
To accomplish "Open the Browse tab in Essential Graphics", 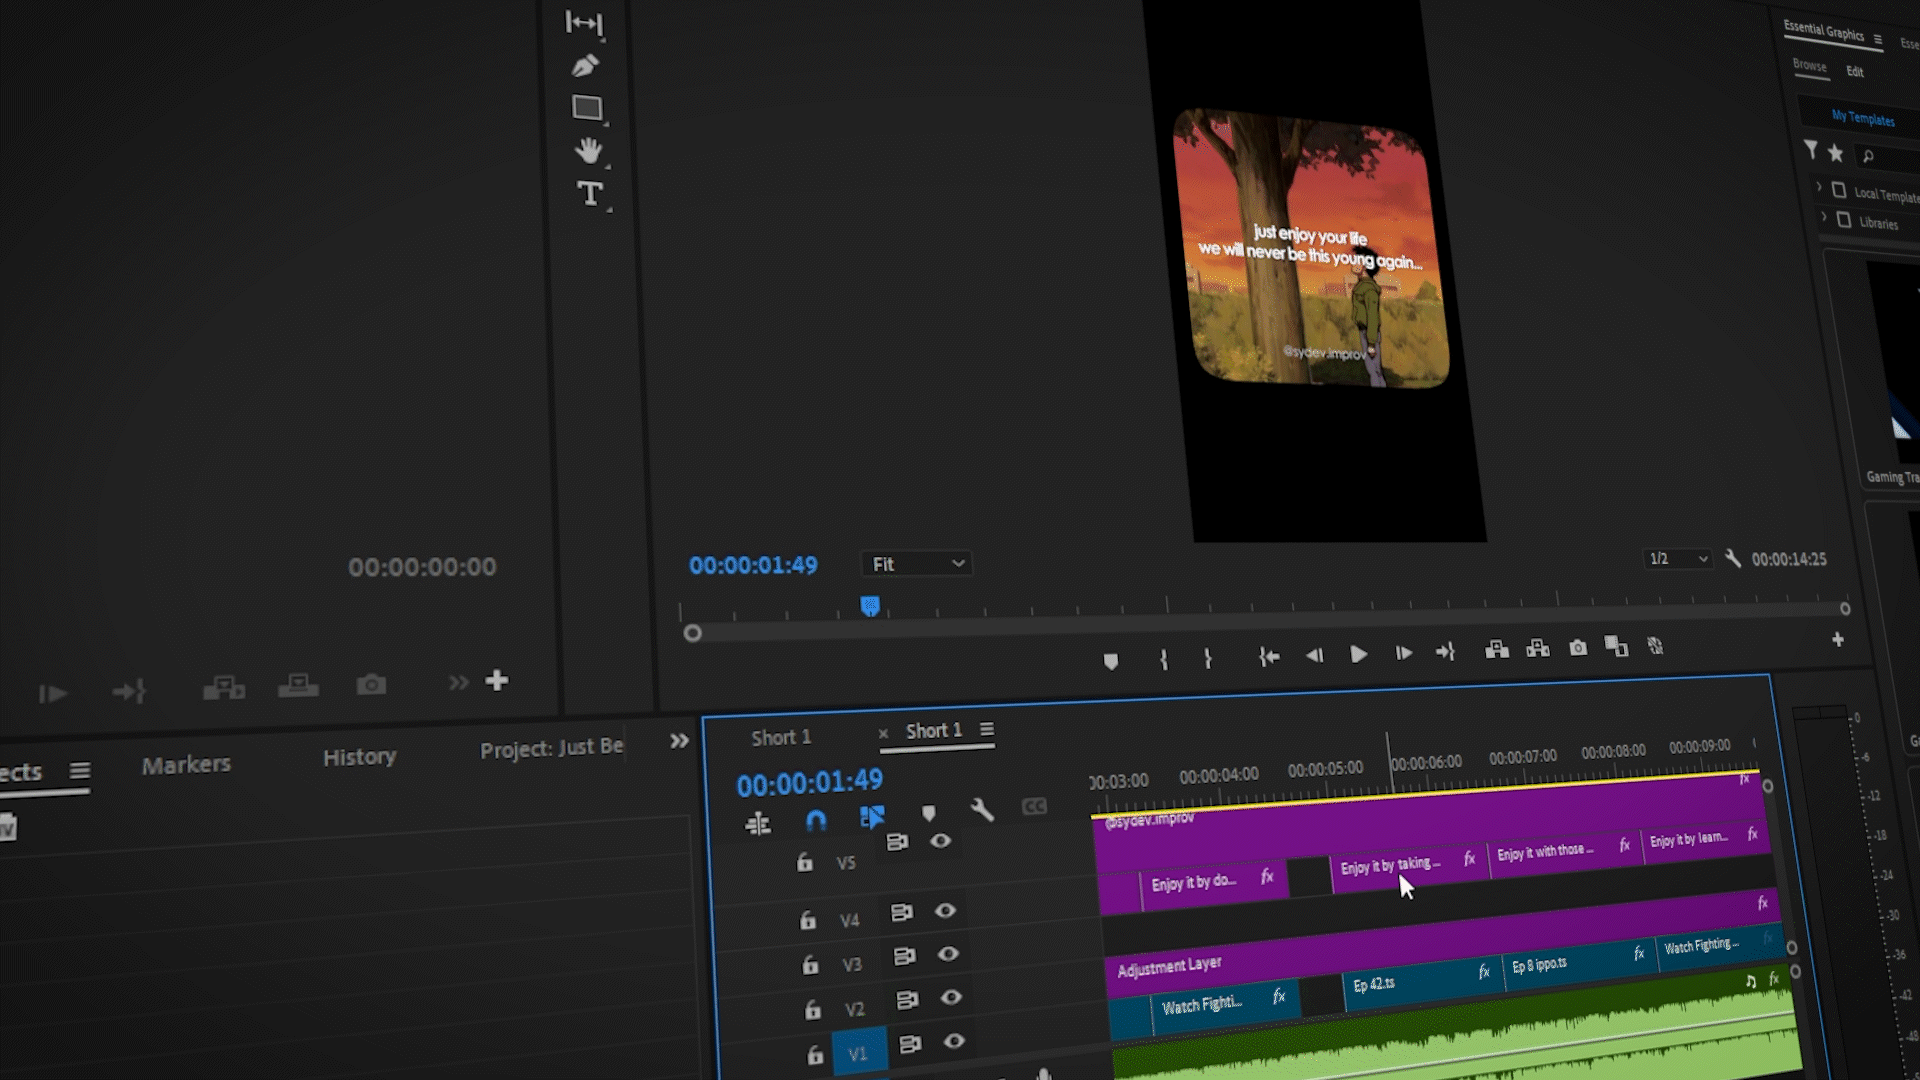I will [1809, 65].
